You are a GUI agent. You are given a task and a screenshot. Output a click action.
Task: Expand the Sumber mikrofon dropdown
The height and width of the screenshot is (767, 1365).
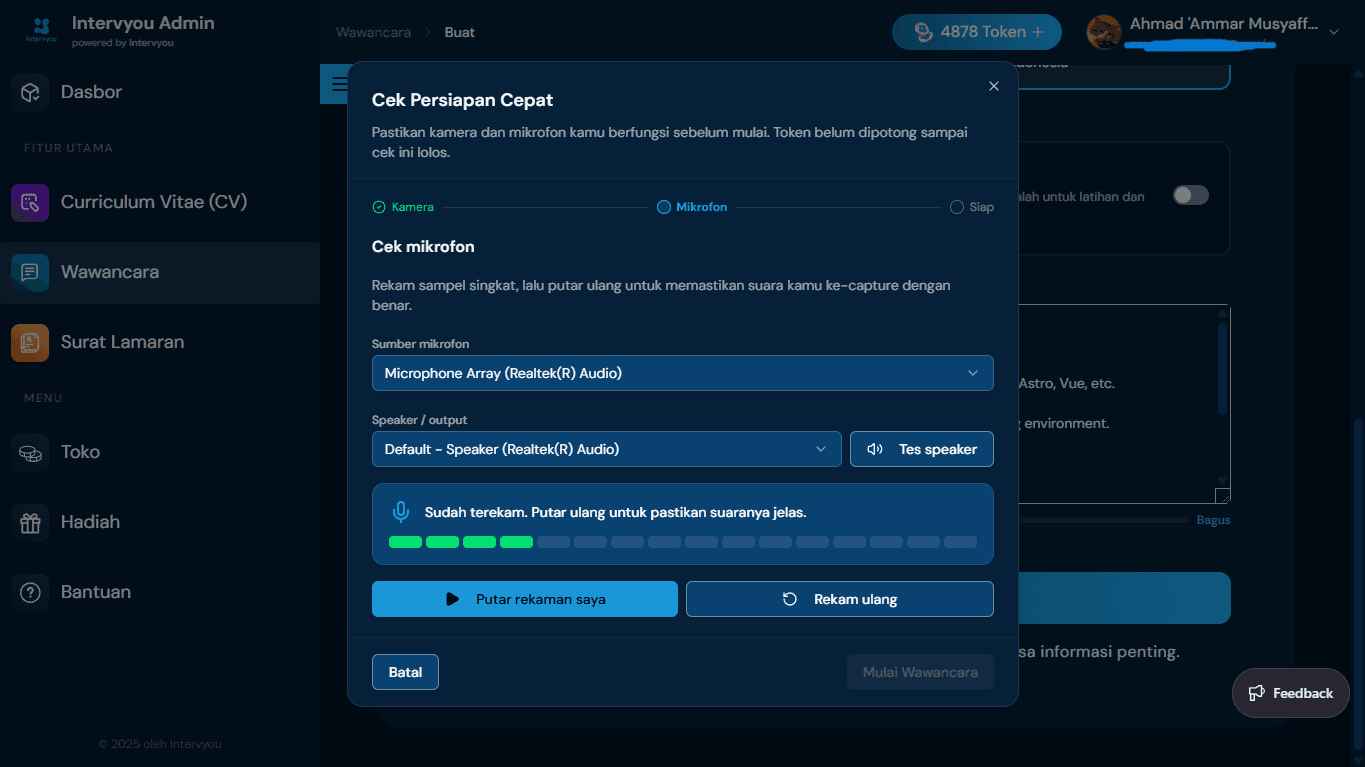click(682, 373)
